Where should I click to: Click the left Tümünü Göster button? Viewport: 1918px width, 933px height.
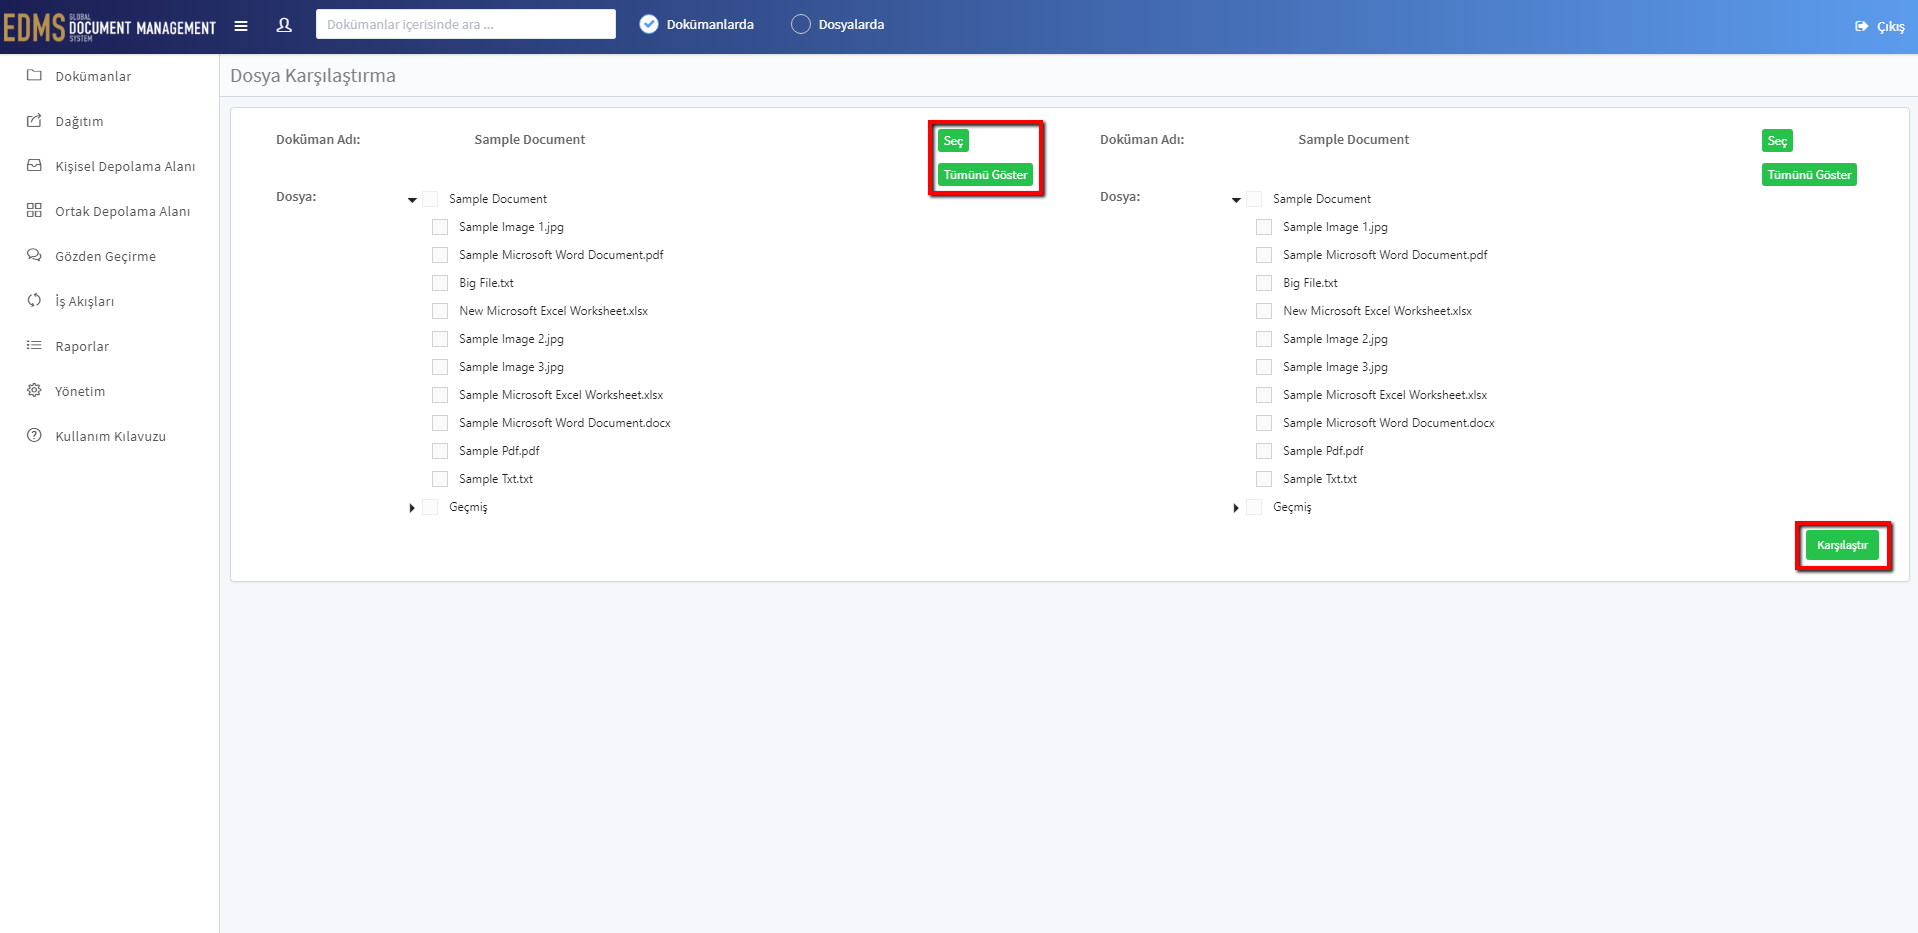pos(985,175)
